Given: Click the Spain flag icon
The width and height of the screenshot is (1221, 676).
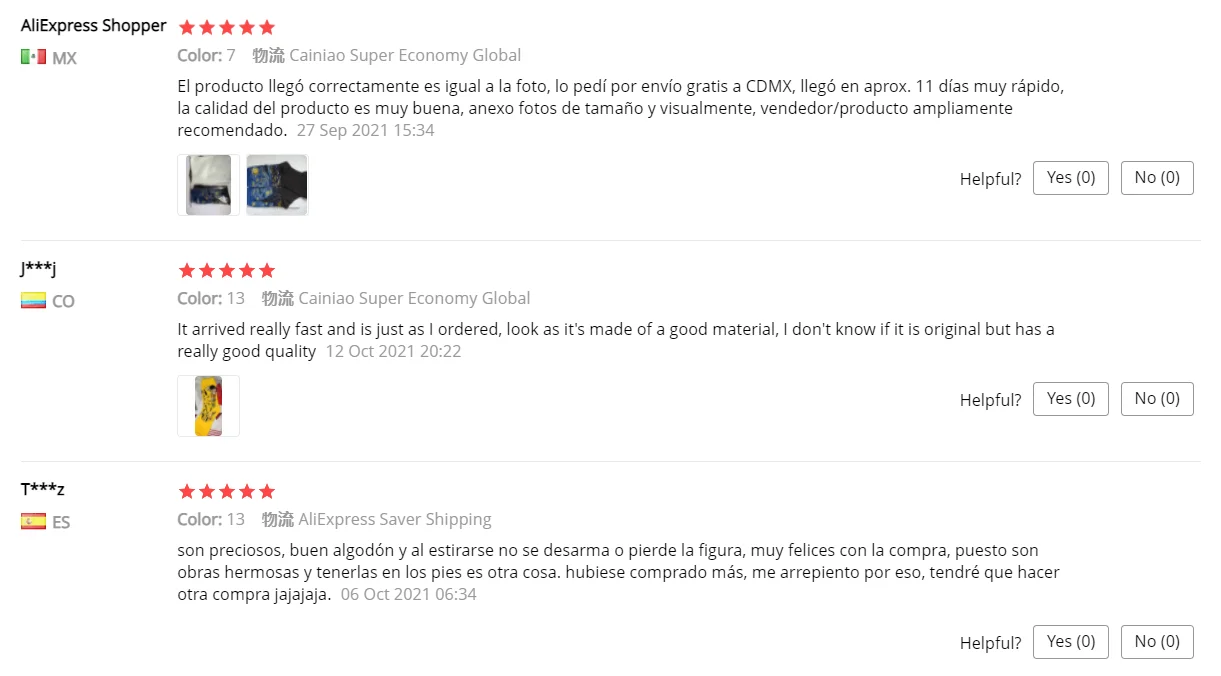Looking at the screenshot, I should [x=33, y=521].
